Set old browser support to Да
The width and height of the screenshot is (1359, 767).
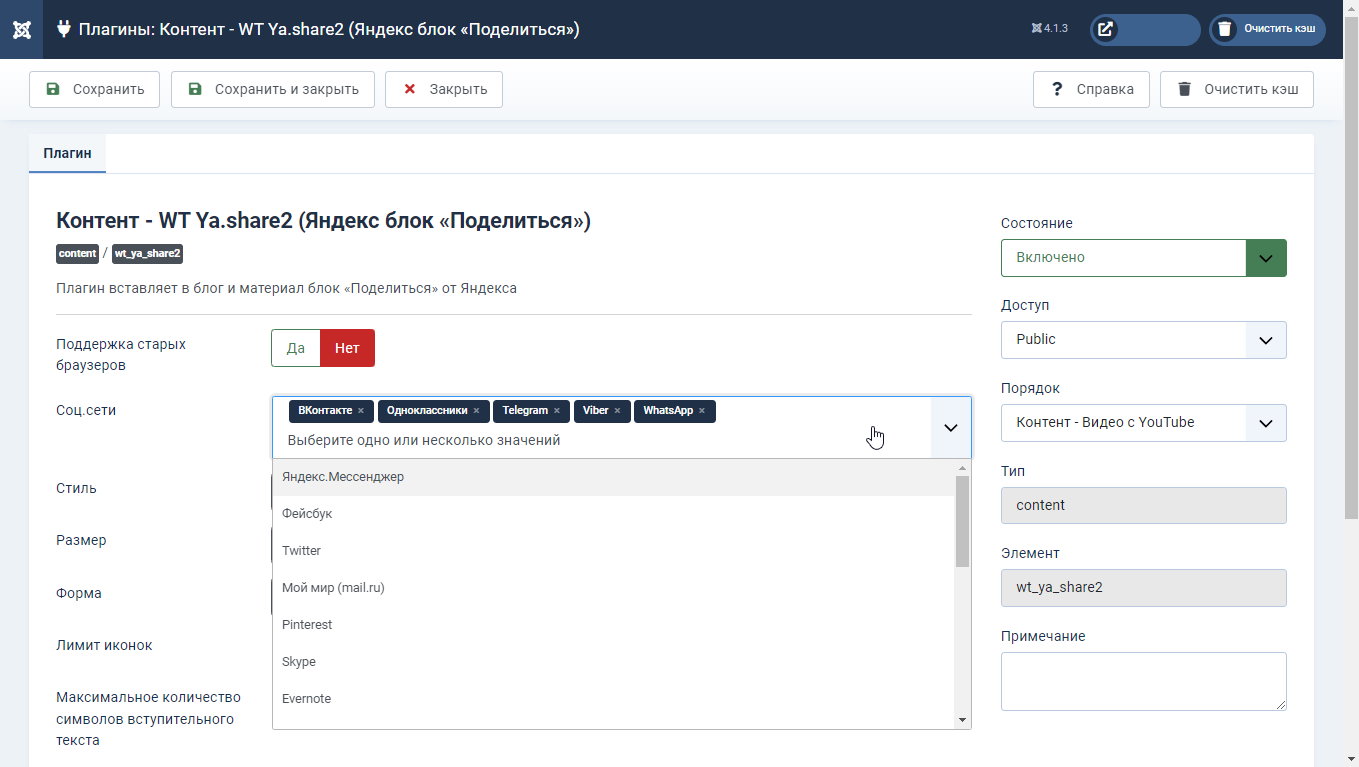click(x=296, y=348)
